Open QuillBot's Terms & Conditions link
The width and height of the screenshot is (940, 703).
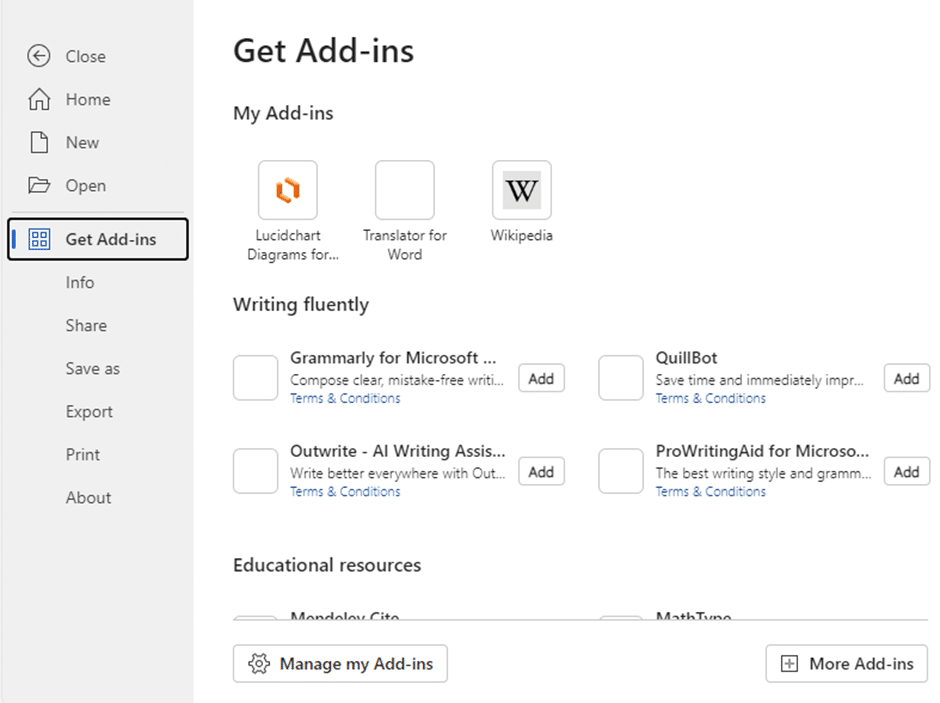point(710,398)
